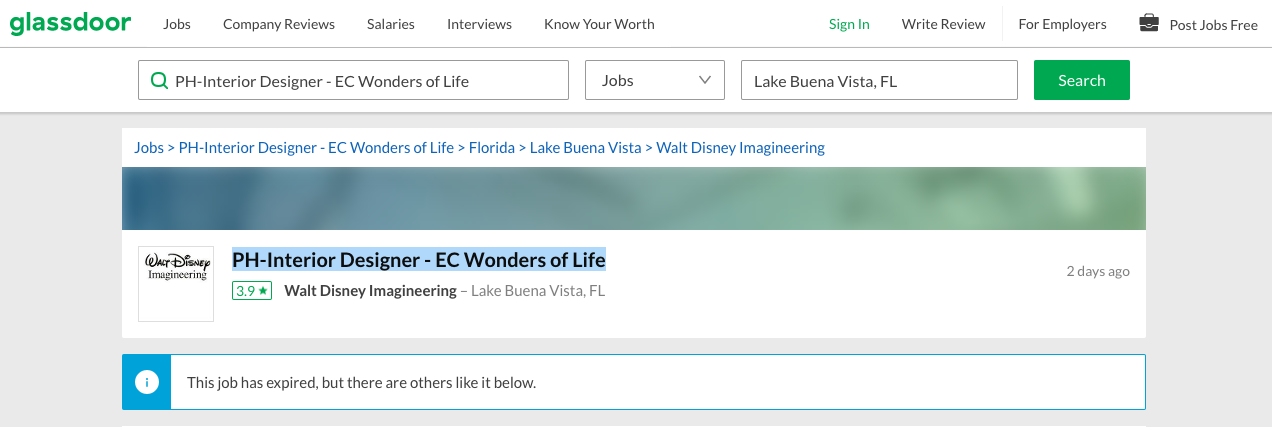Screen dimensions: 1272x427
Task: Open the Salaries section
Action: pyautogui.click(x=391, y=24)
